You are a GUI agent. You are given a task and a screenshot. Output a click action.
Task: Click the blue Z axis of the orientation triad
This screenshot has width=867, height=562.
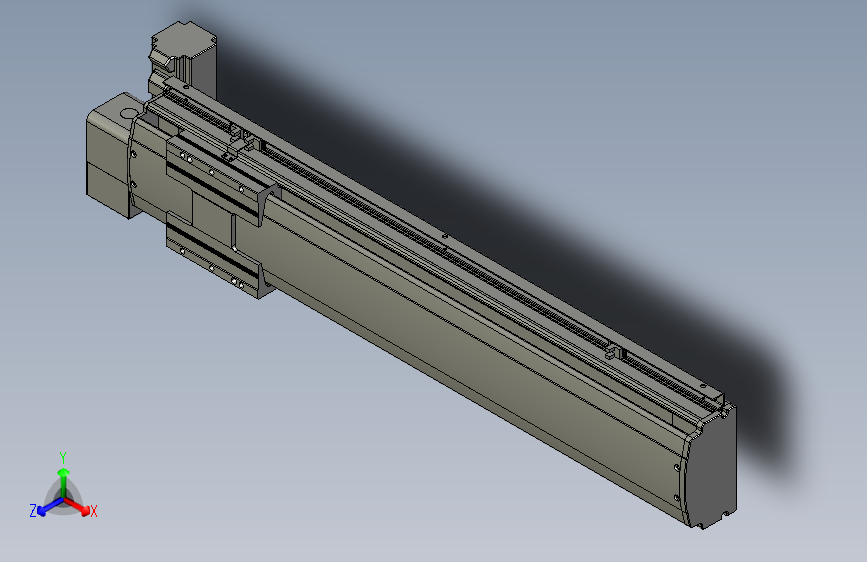coord(51,506)
